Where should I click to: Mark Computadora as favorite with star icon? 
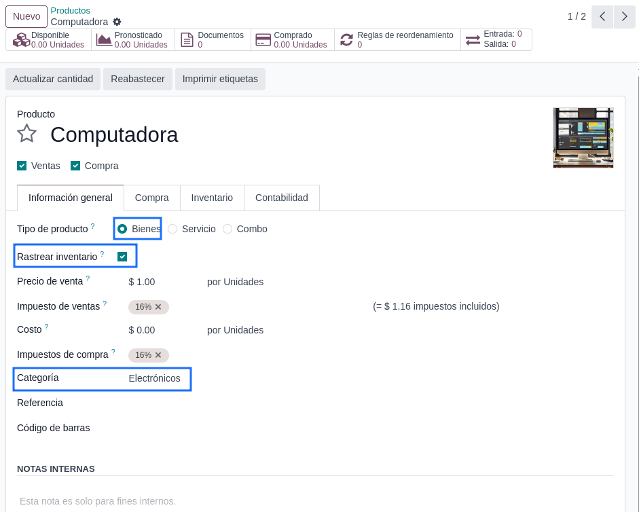(x=27, y=134)
